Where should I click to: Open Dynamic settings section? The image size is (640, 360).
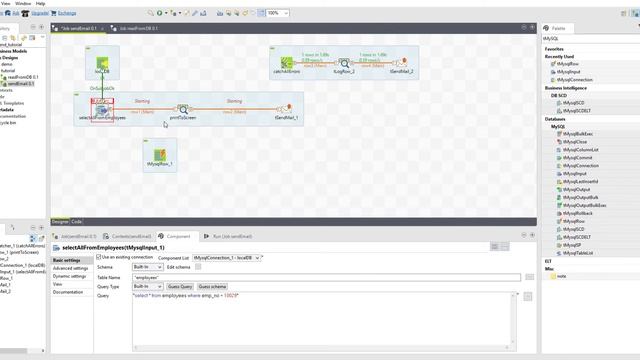coord(69,276)
